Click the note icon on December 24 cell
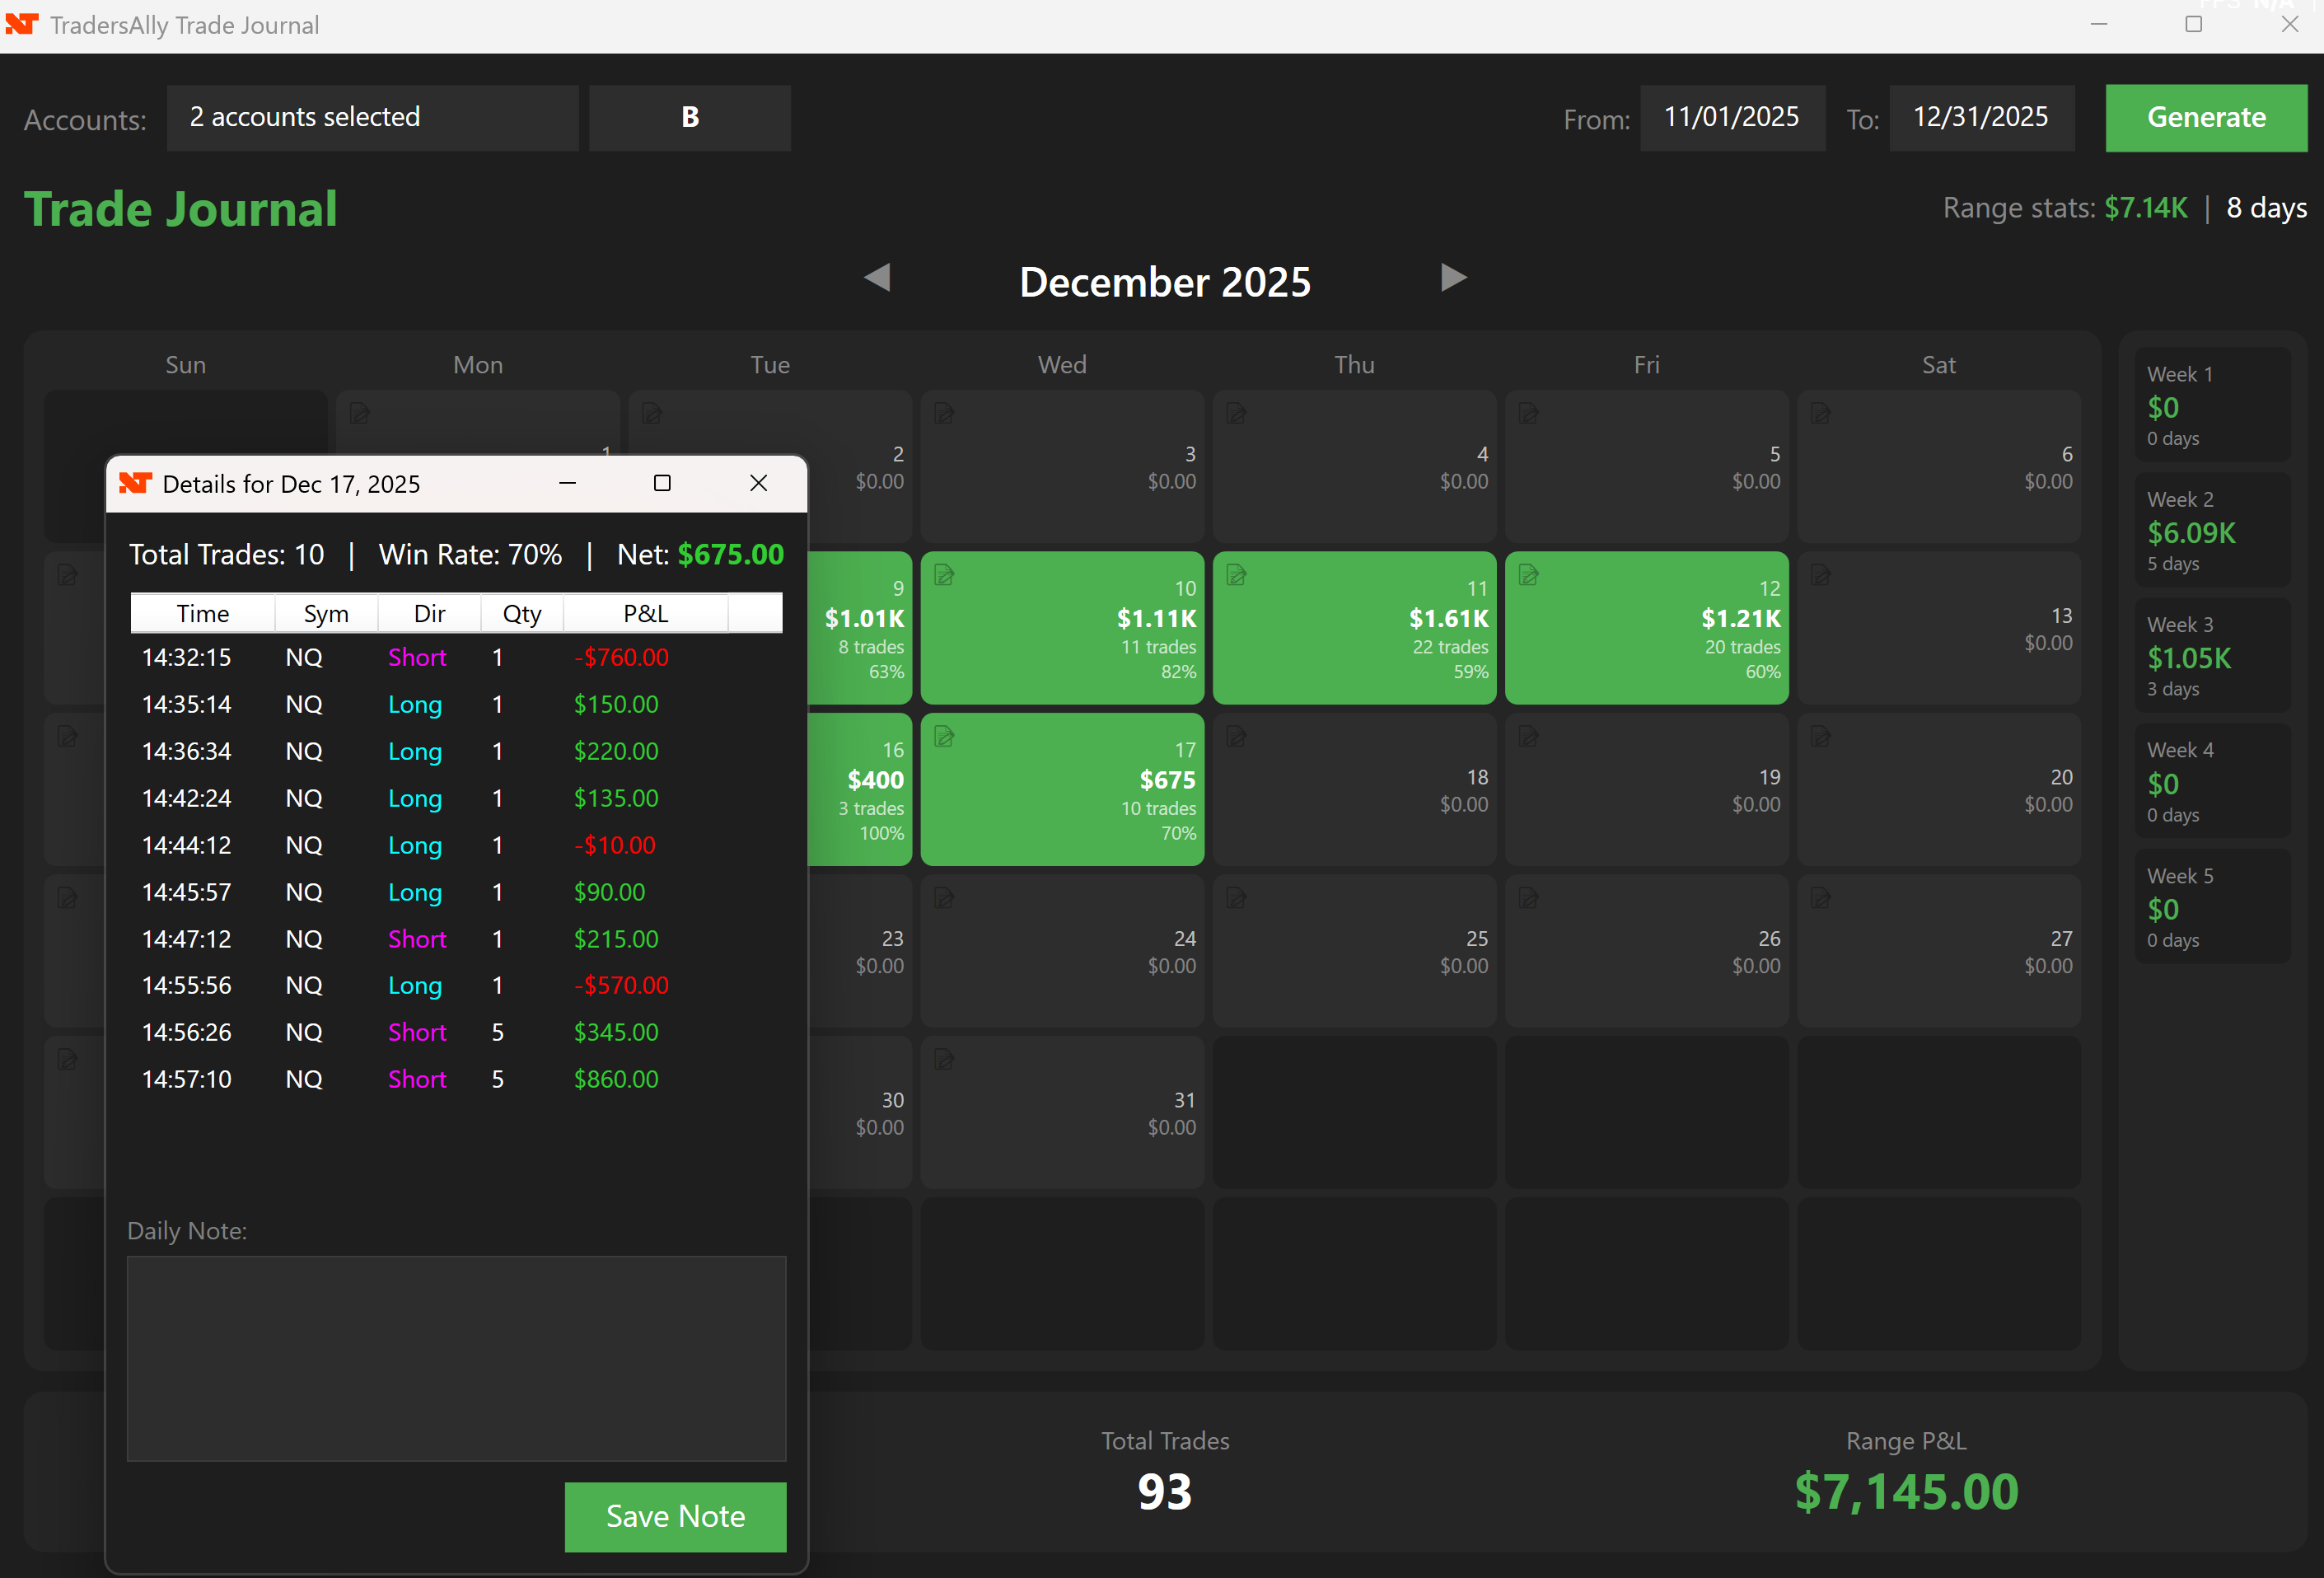The height and width of the screenshot is (1578, 2324). (944, 898)
